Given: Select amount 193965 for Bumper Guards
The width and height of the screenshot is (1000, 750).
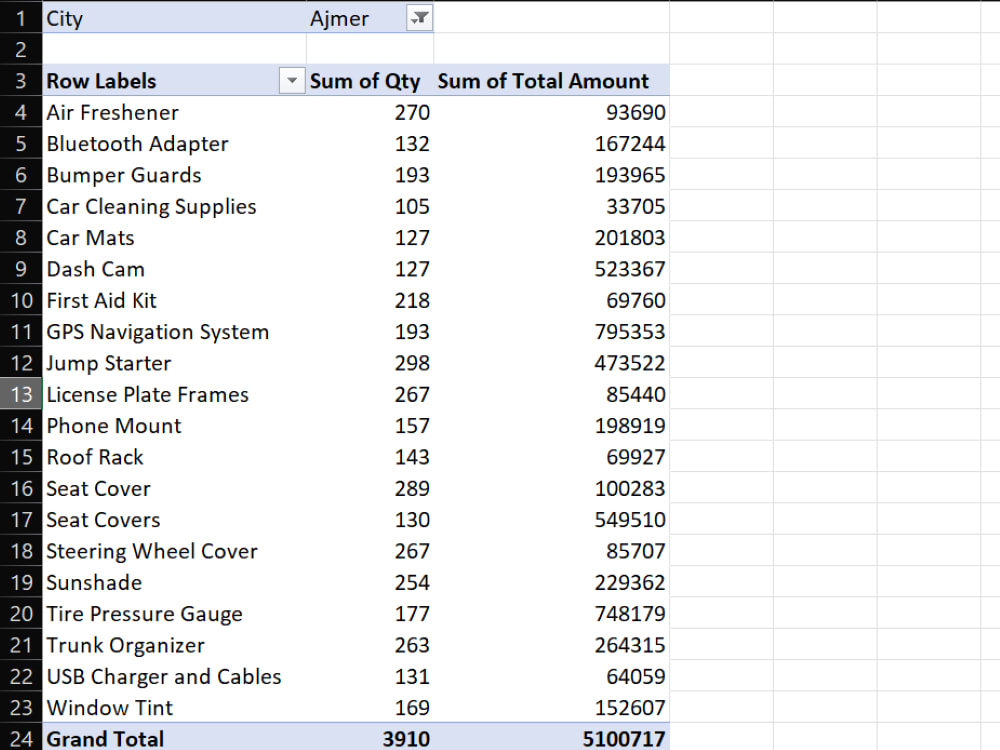Looking at the screenshot, I should coord(552,175).
